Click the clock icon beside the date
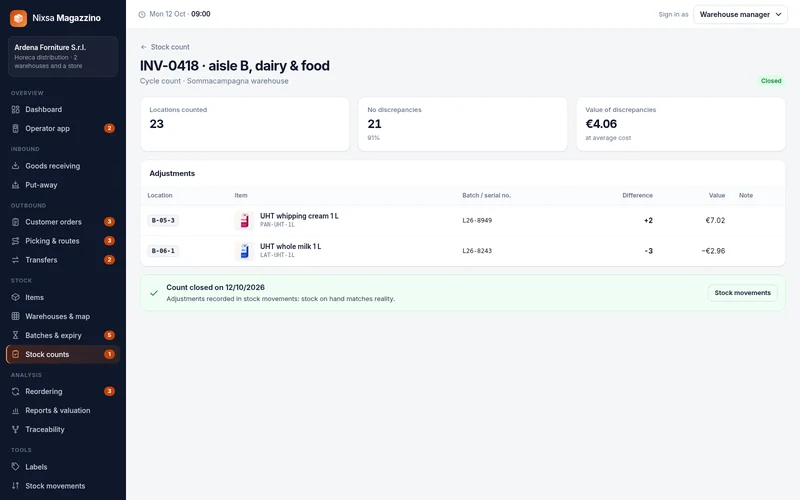This screenshot has width=800, height=500. [142, 14]
